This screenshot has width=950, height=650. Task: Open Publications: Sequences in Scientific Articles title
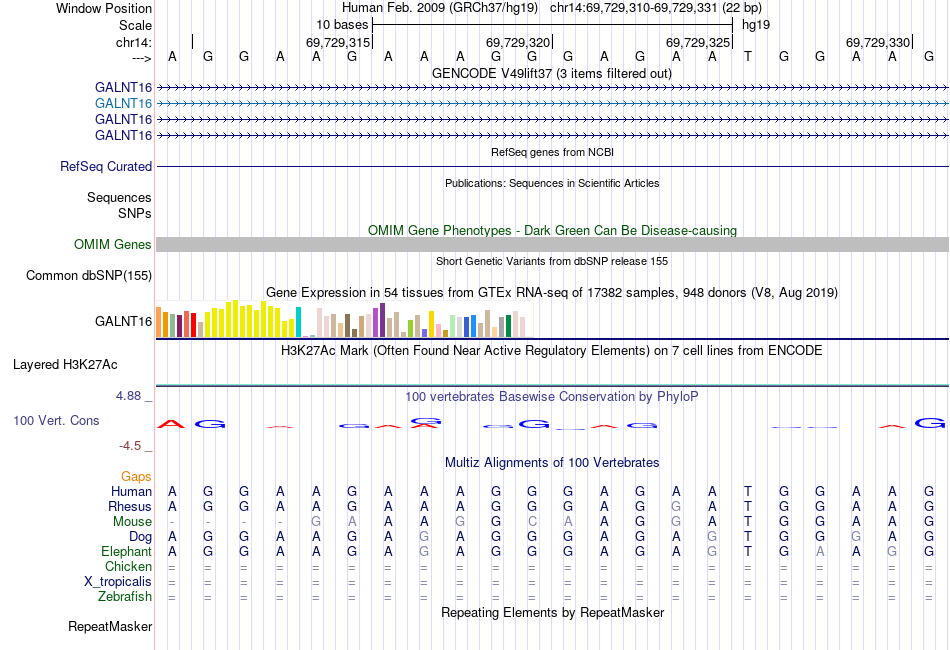552,183
